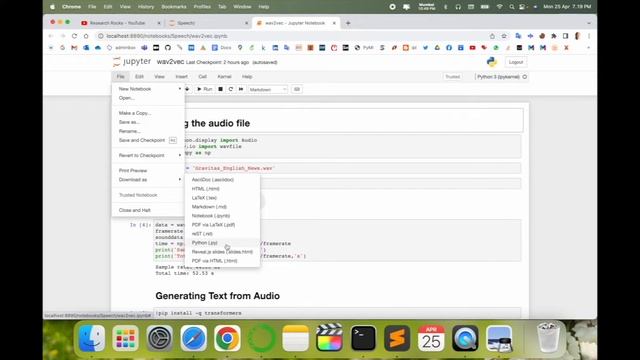Bookmark this page star icon
The width and height of the screenshot is (640, 360).
point(504,36)
